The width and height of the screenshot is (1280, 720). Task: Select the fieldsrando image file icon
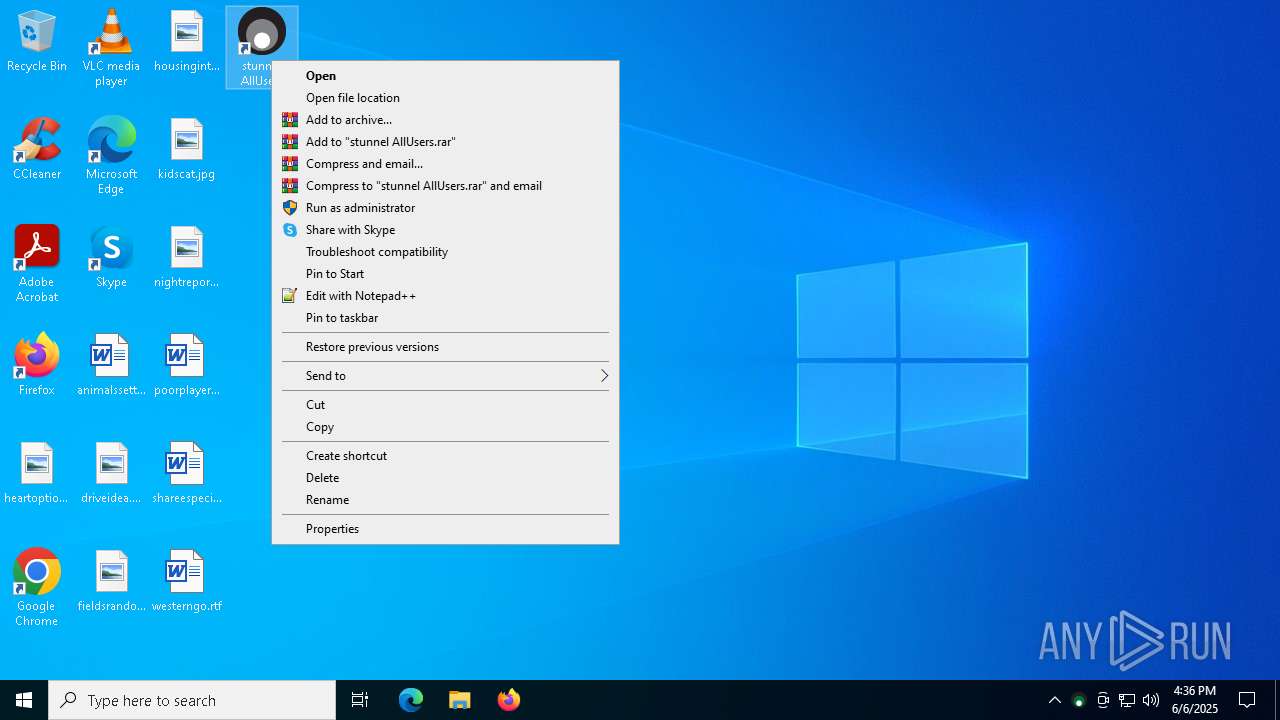coord(111,581)
